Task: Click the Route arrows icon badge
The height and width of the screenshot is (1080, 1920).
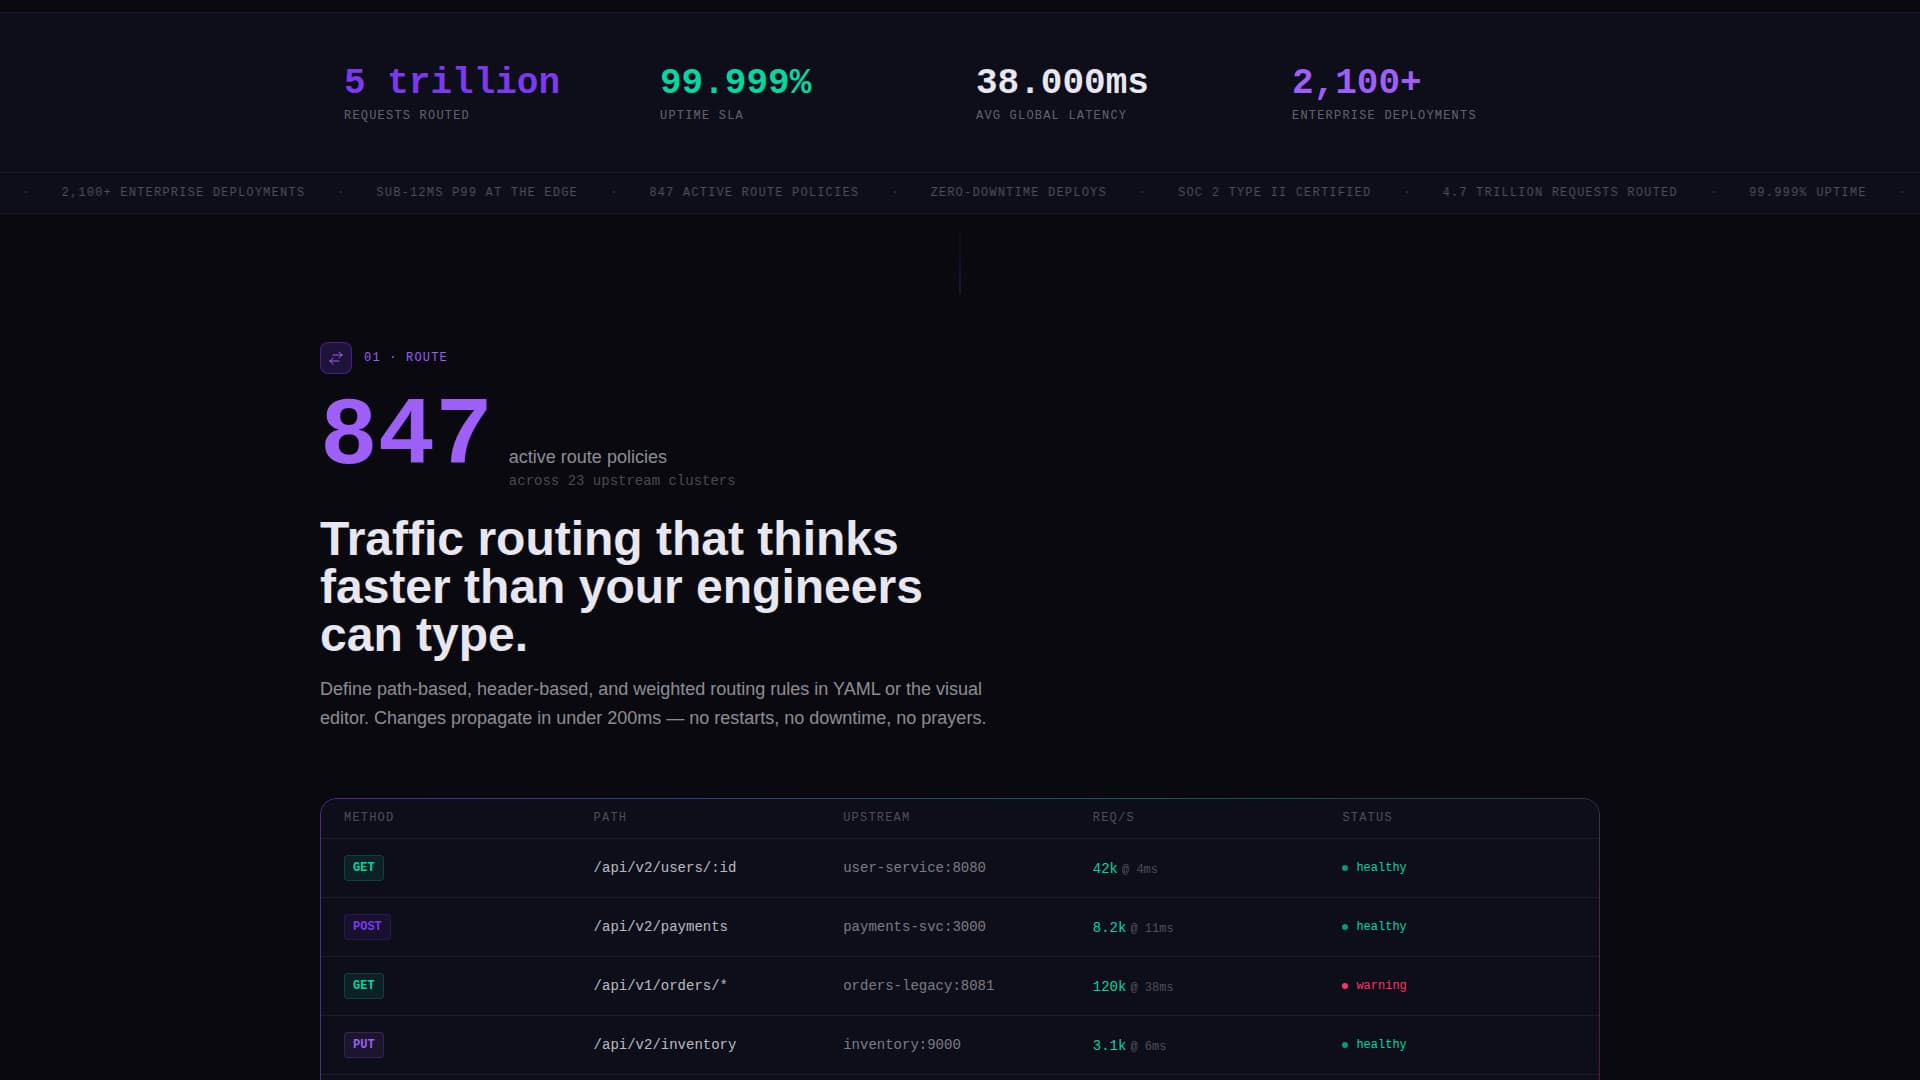Action: (336, 357)
